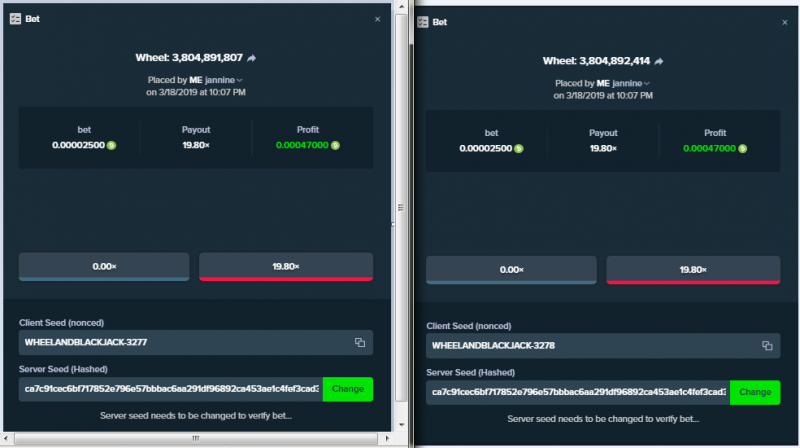Screen dimensions: 800x448
Task: Click Change server seed button in left window
Action: pos(348,389)
